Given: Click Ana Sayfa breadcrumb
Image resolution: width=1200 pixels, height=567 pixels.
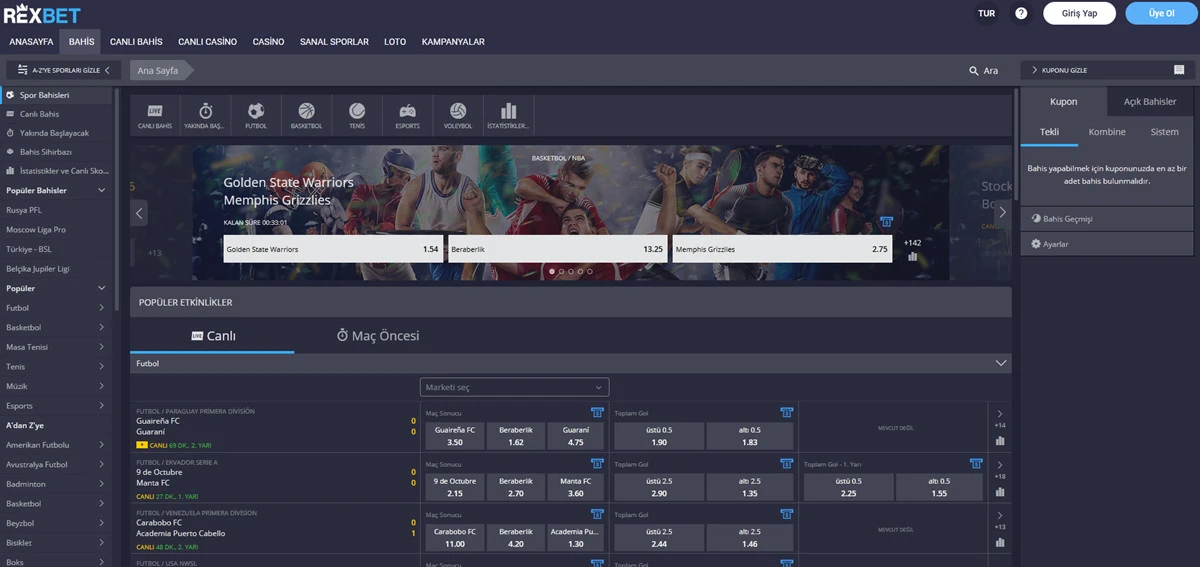Looking at the screenshot, I should click(158, 71).
